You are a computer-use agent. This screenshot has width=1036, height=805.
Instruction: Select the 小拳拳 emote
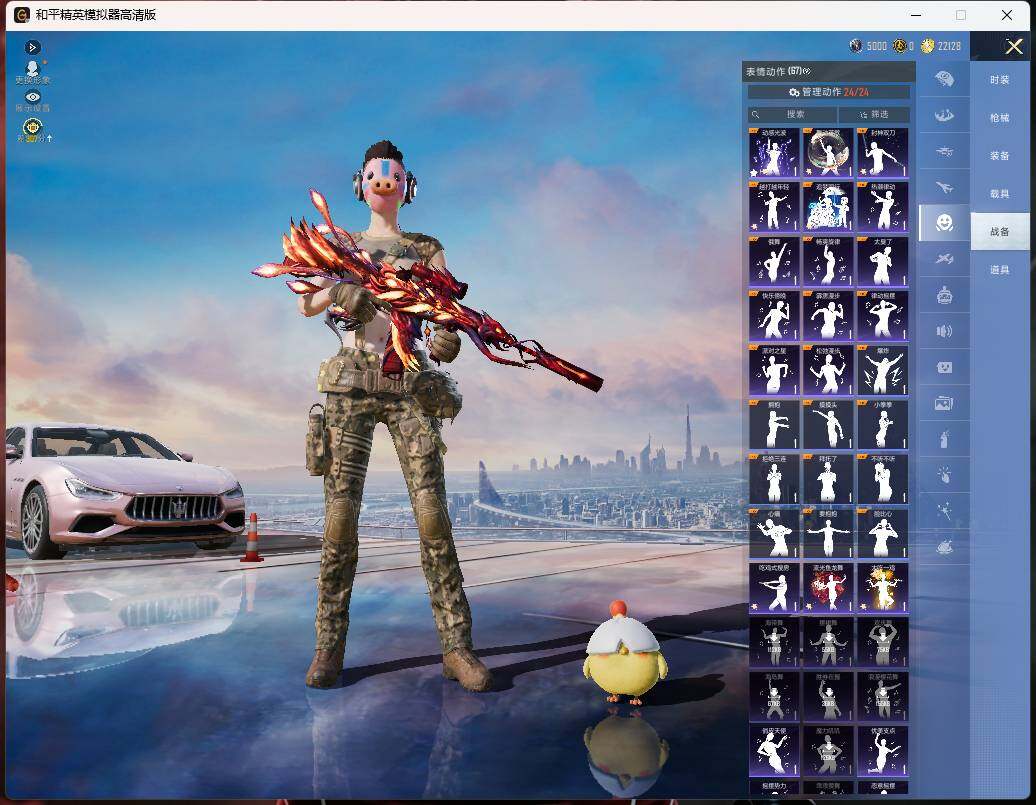tap(882, 424)
